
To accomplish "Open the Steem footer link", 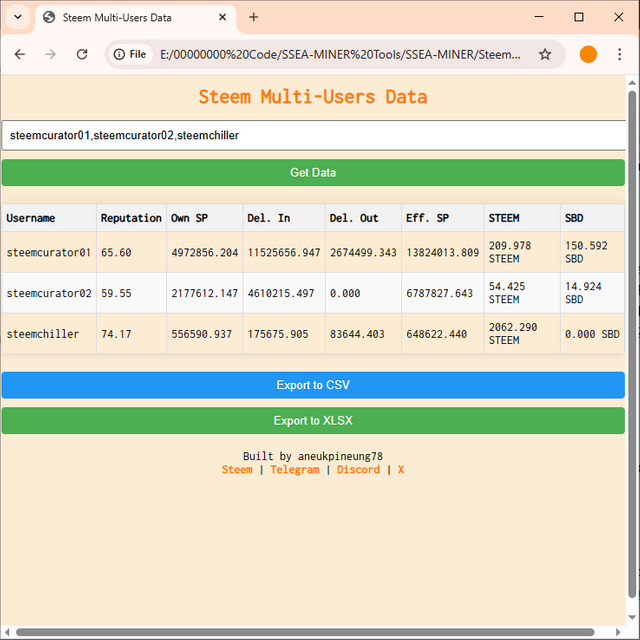I will [237, 469].
